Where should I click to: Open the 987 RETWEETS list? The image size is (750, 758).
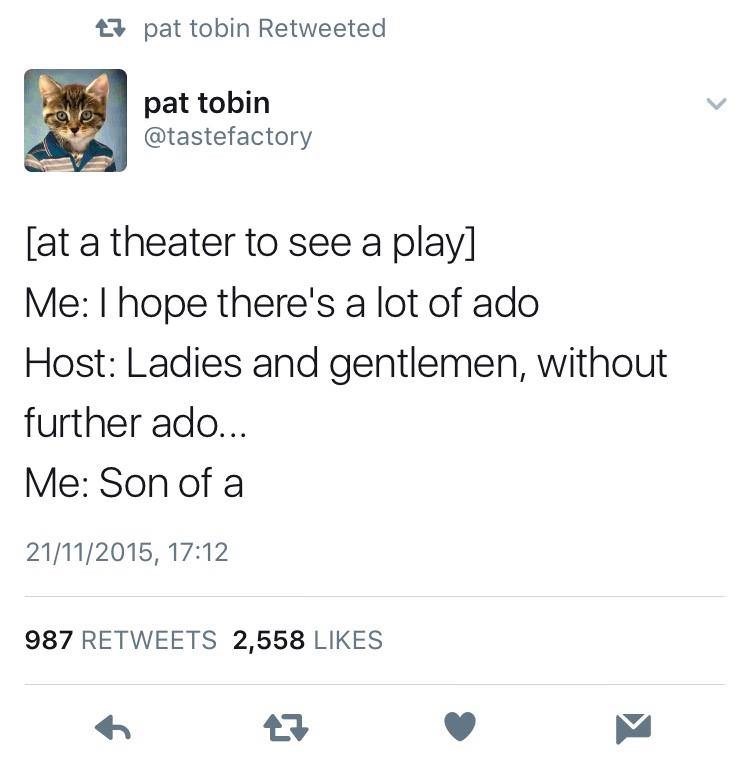(120, 640)
